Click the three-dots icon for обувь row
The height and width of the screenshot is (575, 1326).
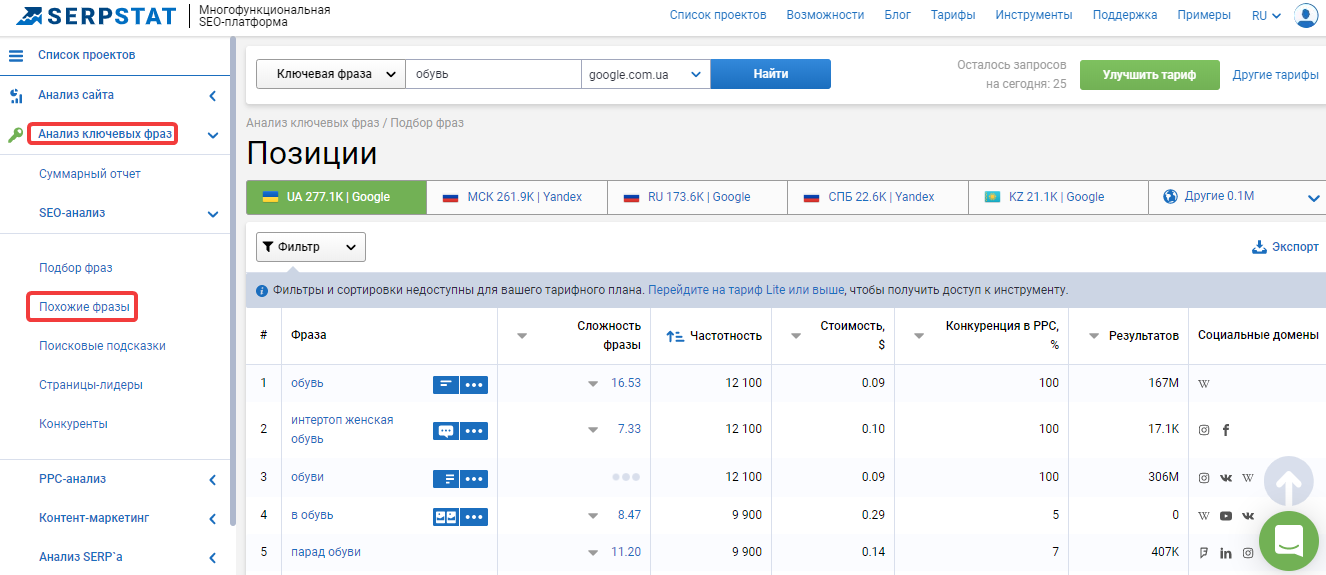[474, 384]
